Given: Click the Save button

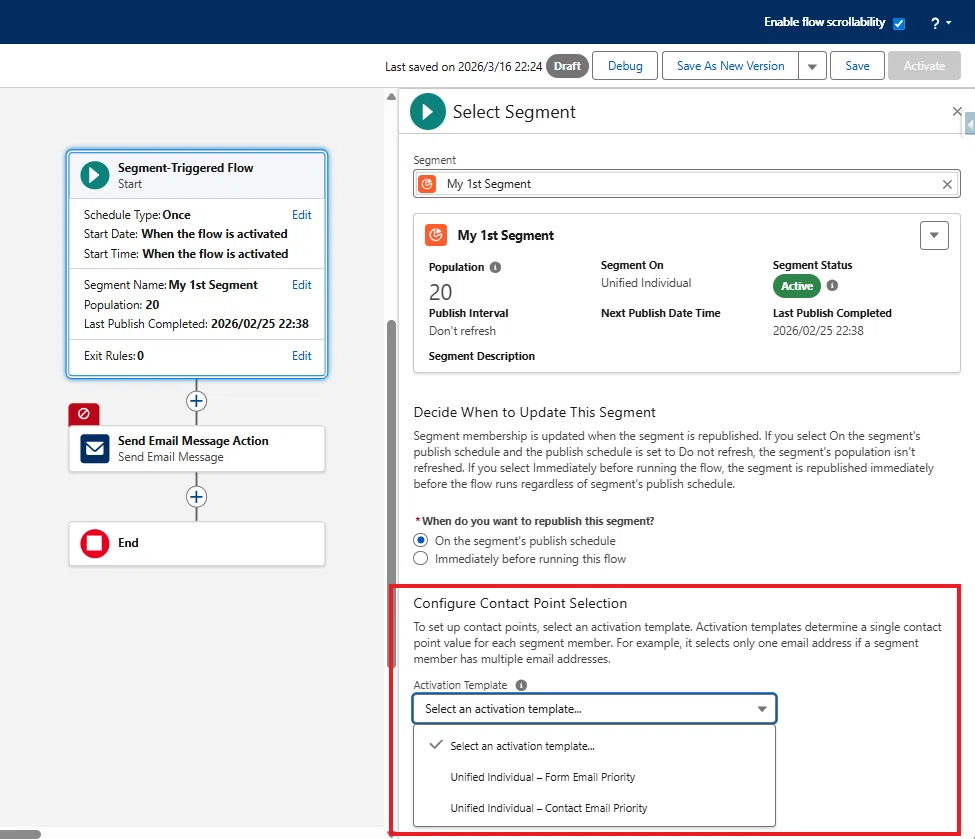Looking at the screenshot, I should (x=857, y=66).
